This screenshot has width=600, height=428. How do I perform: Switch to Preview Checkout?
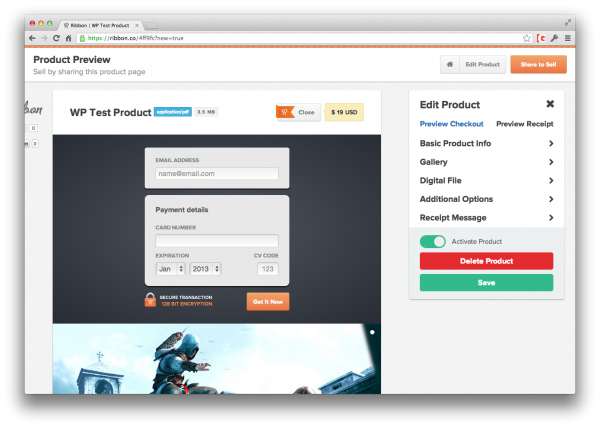tap(452, 124)
